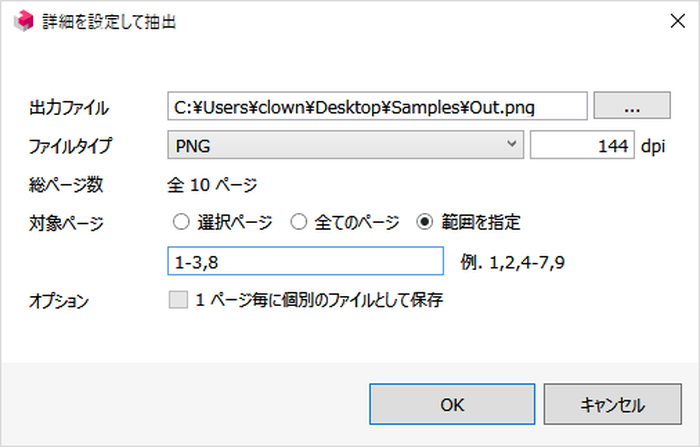This screenshot has height=447, width=700.
Task: Click the example text 例. 1,2,4-7,9
Action: click(x=512, y=262)
